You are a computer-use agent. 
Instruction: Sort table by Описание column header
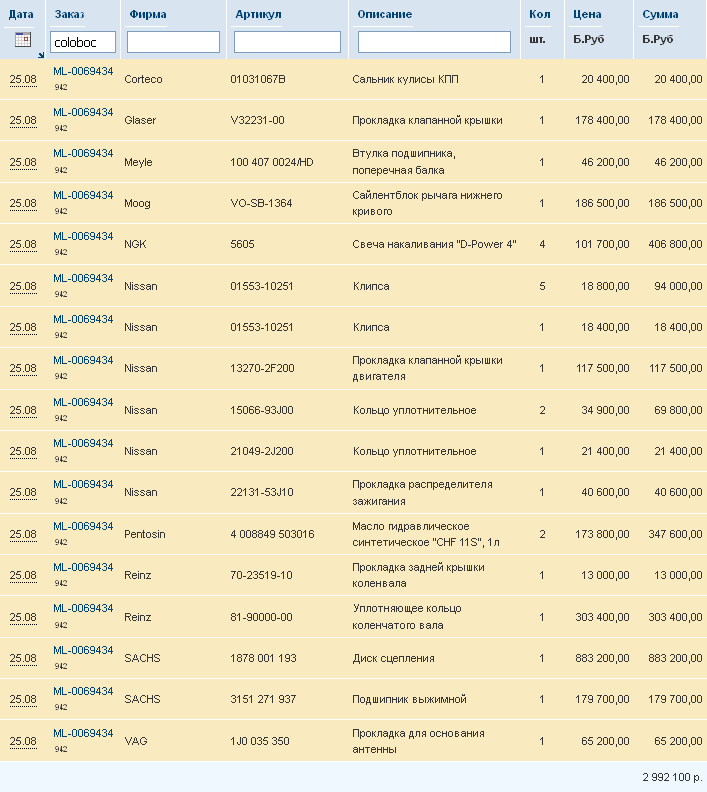click(x=385, y=15)
